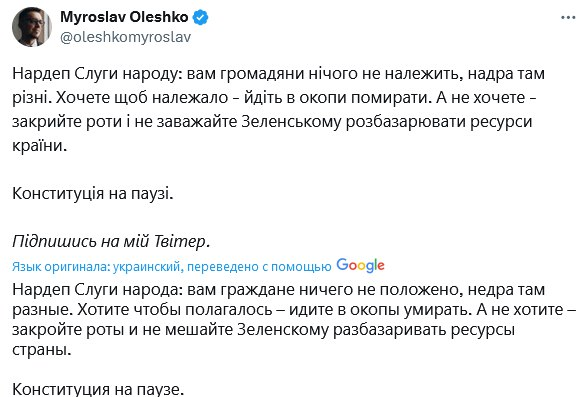Open the three-dot more options menu

click(x=568, y=18)
